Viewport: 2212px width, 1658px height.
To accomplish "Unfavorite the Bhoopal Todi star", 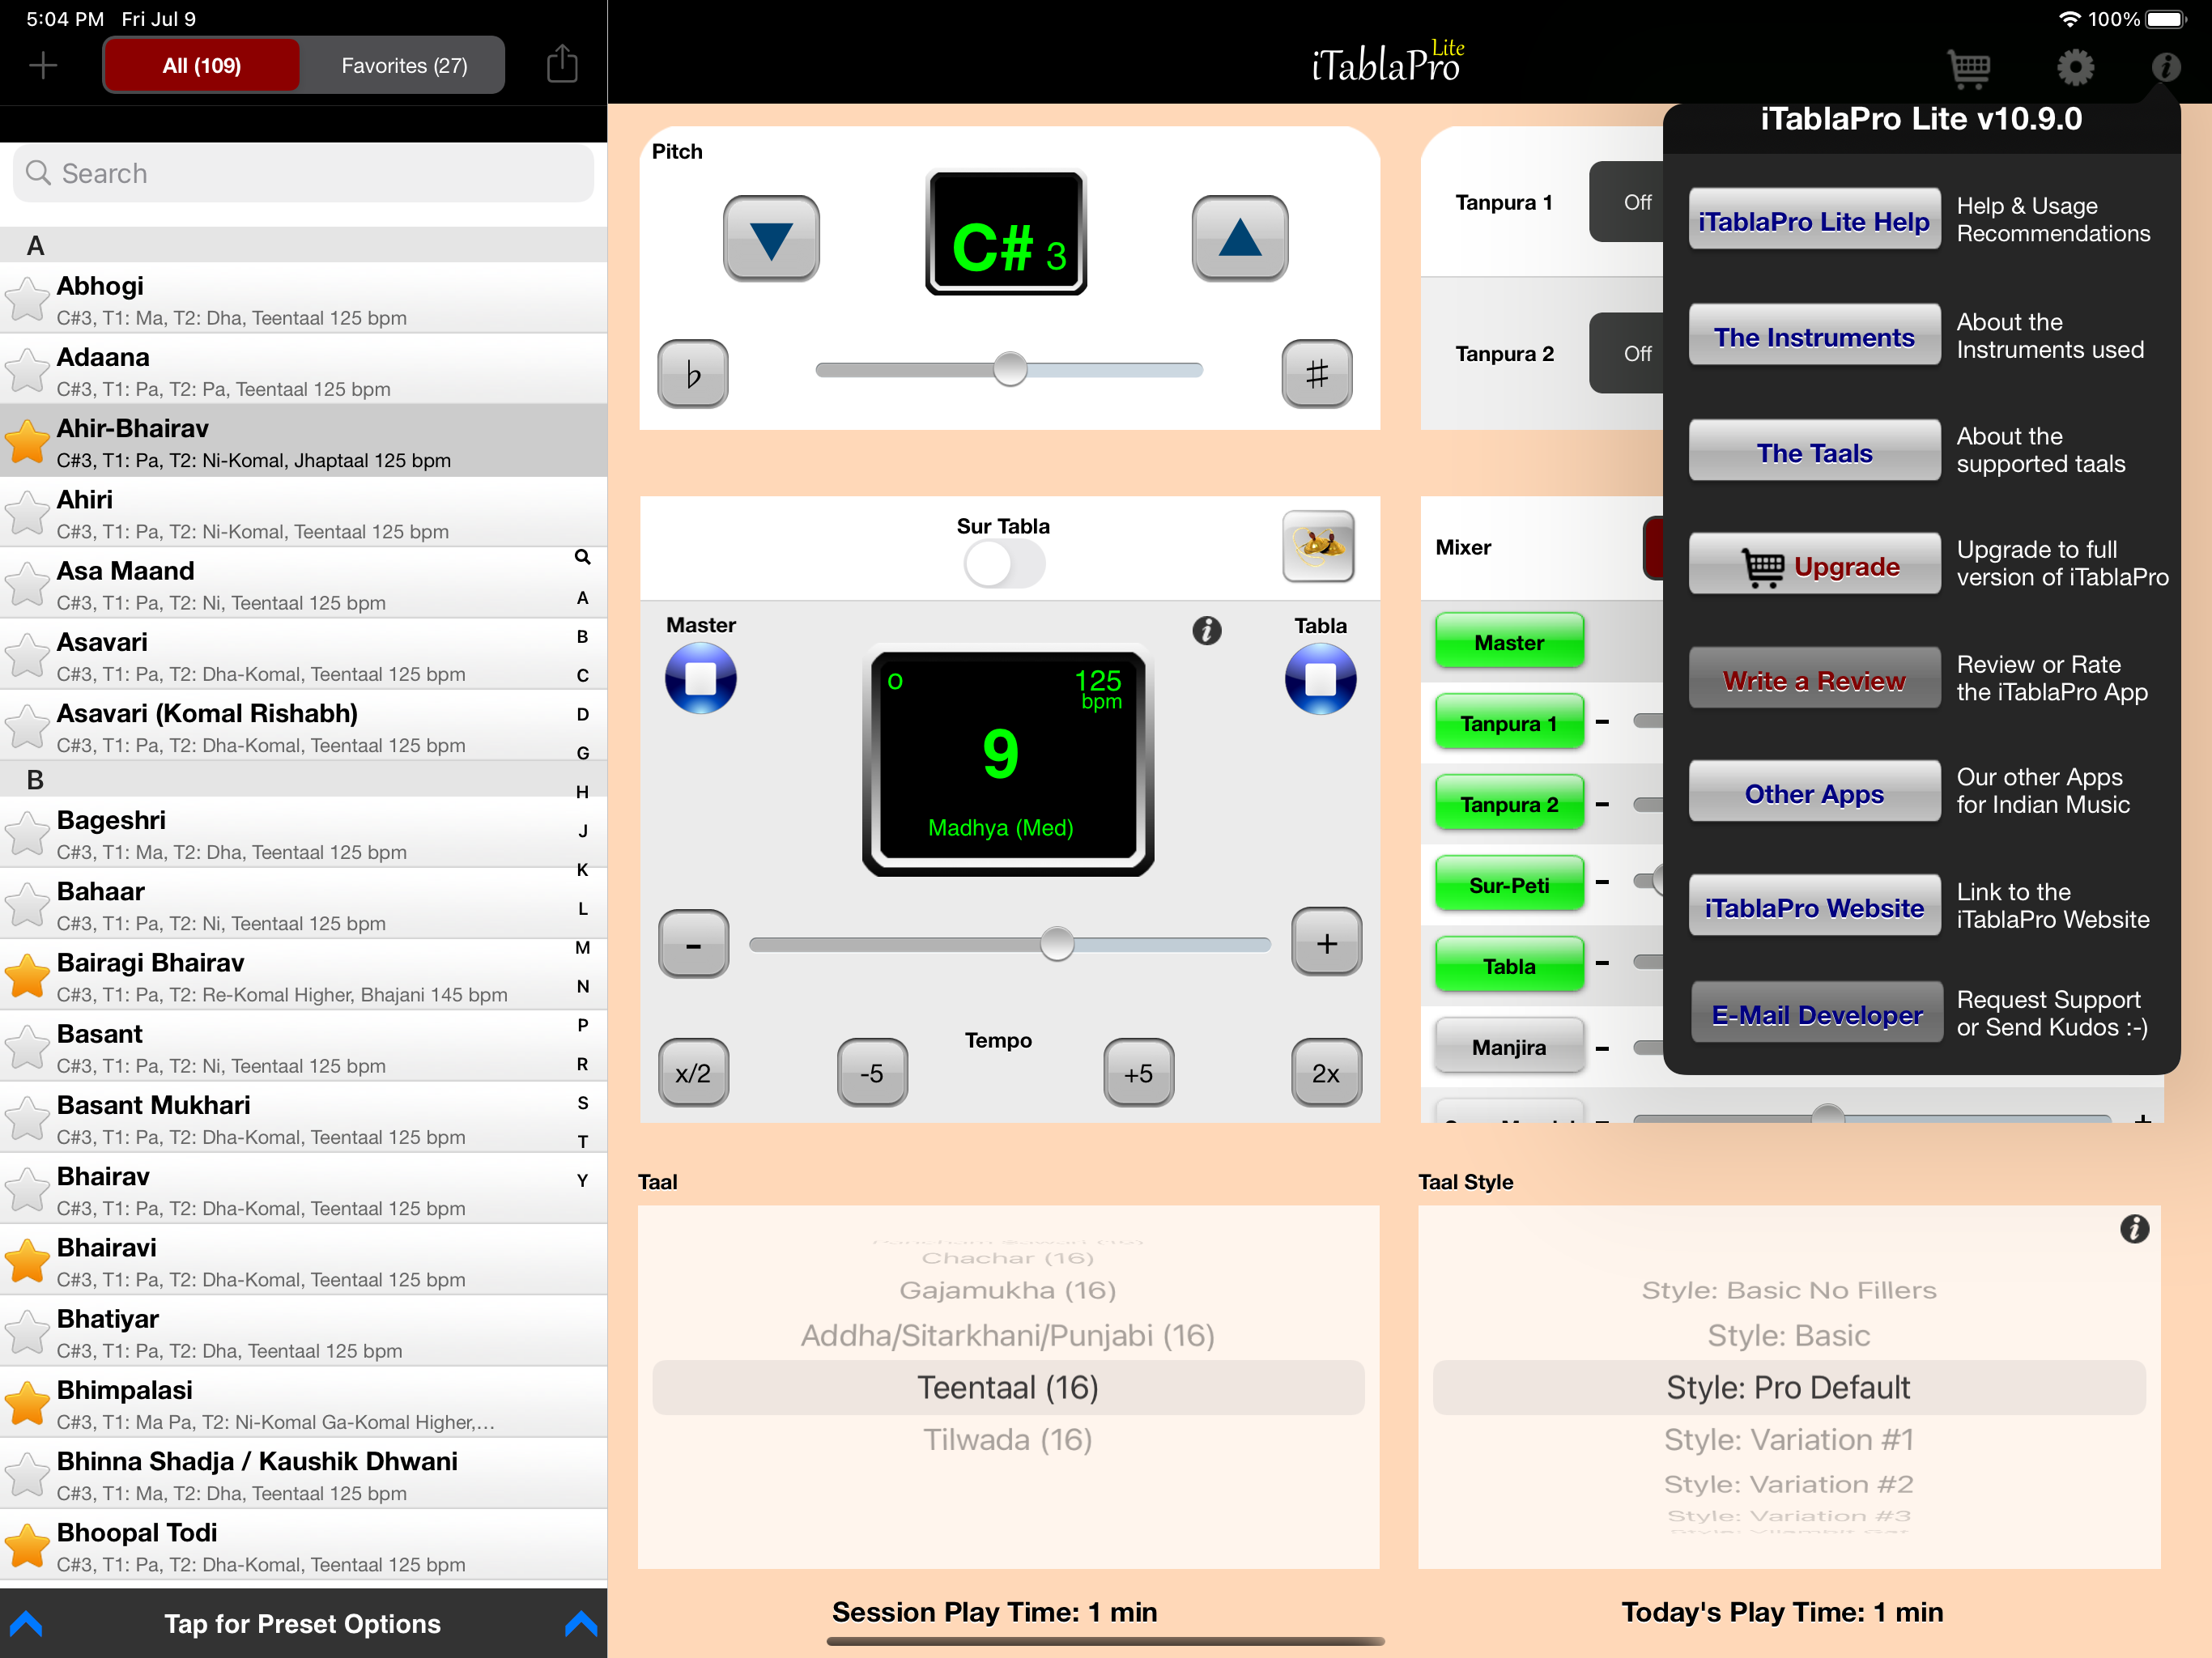I will 27,1545.
